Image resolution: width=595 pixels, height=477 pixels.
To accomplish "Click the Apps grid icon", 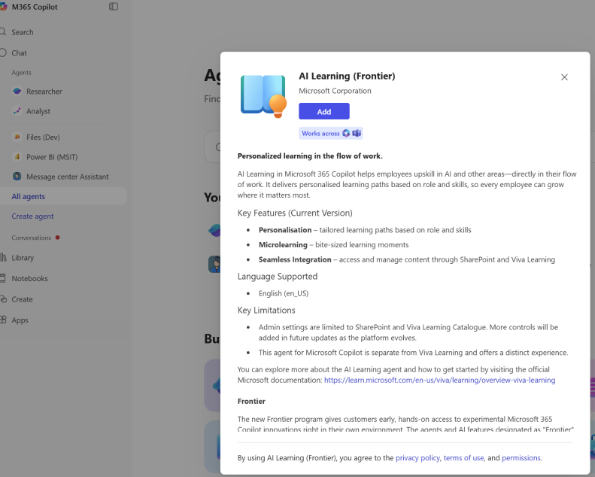I will pos(3,320).
